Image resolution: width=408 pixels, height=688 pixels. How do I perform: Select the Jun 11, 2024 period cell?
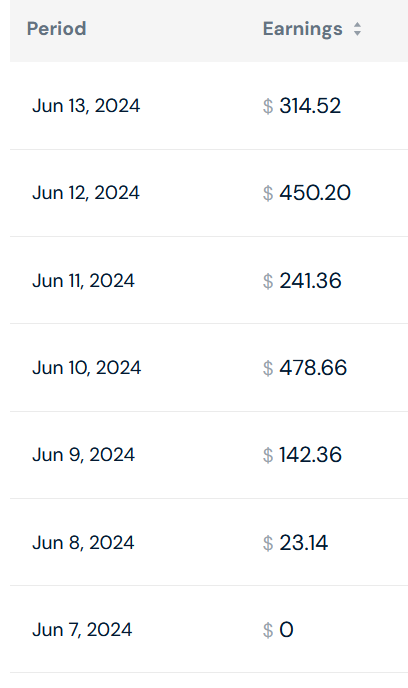click(x=83, y=280)
